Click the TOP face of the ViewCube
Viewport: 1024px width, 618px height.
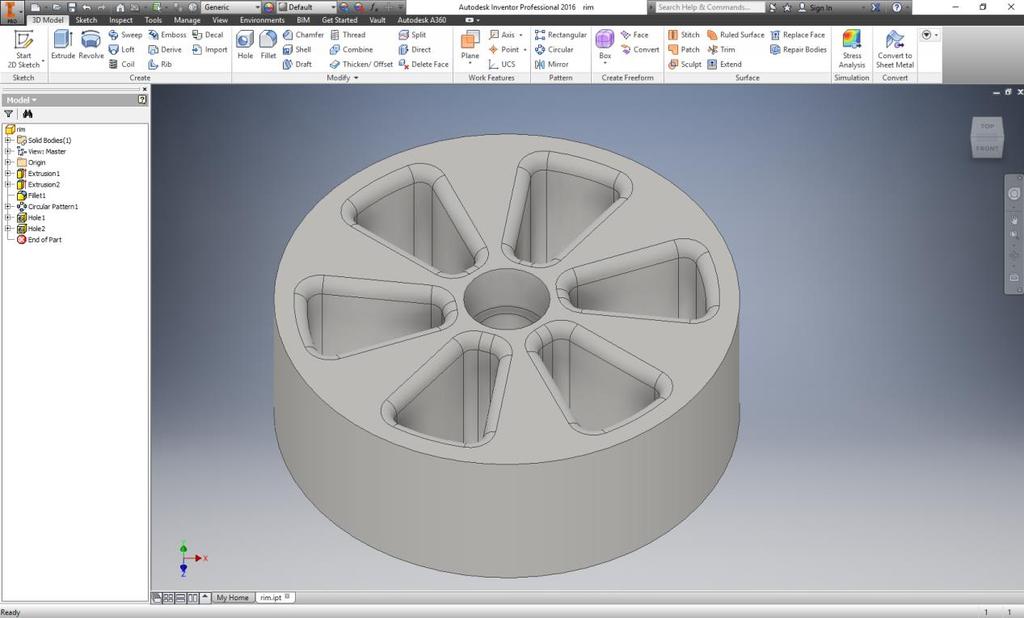tap(987, 127)
